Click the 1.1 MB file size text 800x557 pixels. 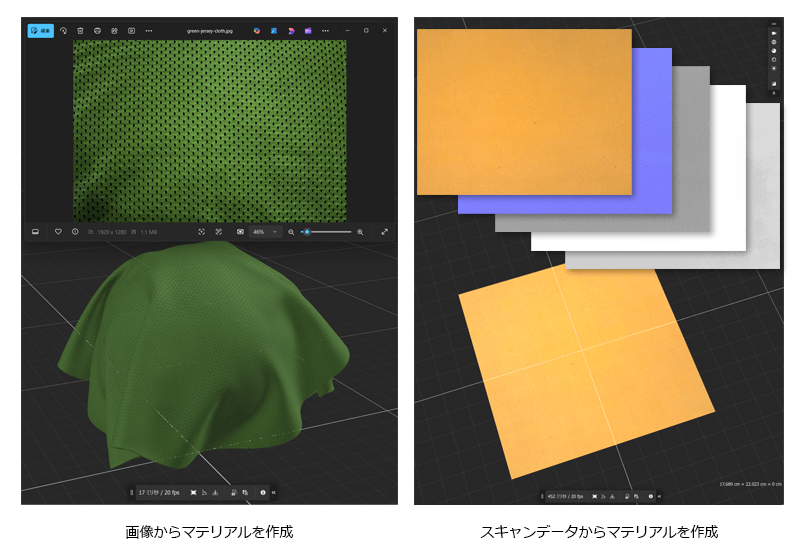pos(149,232)
